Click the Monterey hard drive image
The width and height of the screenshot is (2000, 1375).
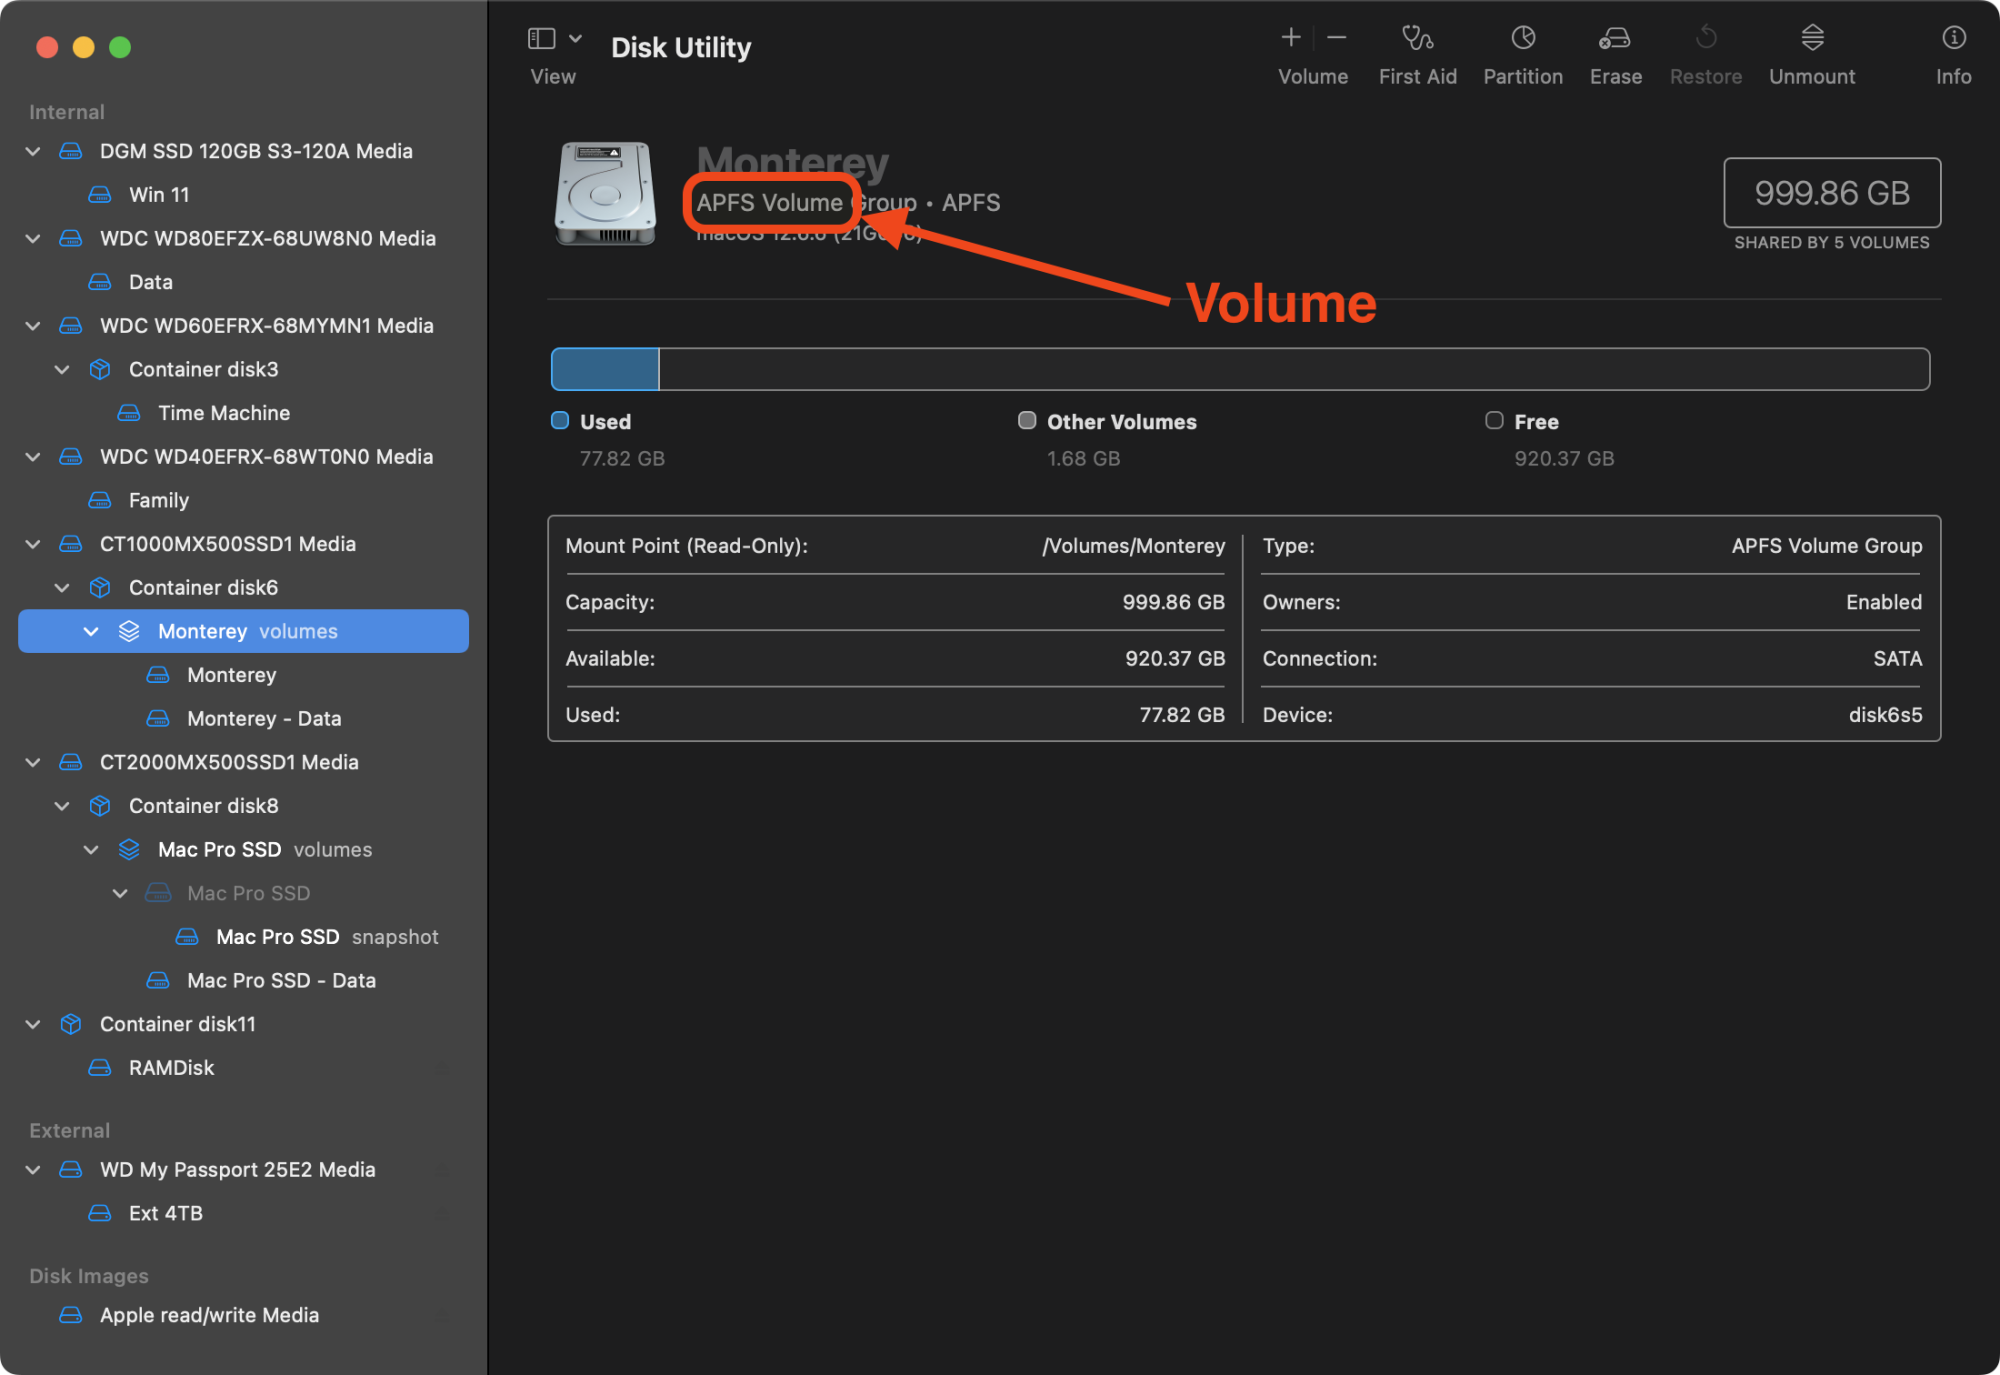[605, 193]
